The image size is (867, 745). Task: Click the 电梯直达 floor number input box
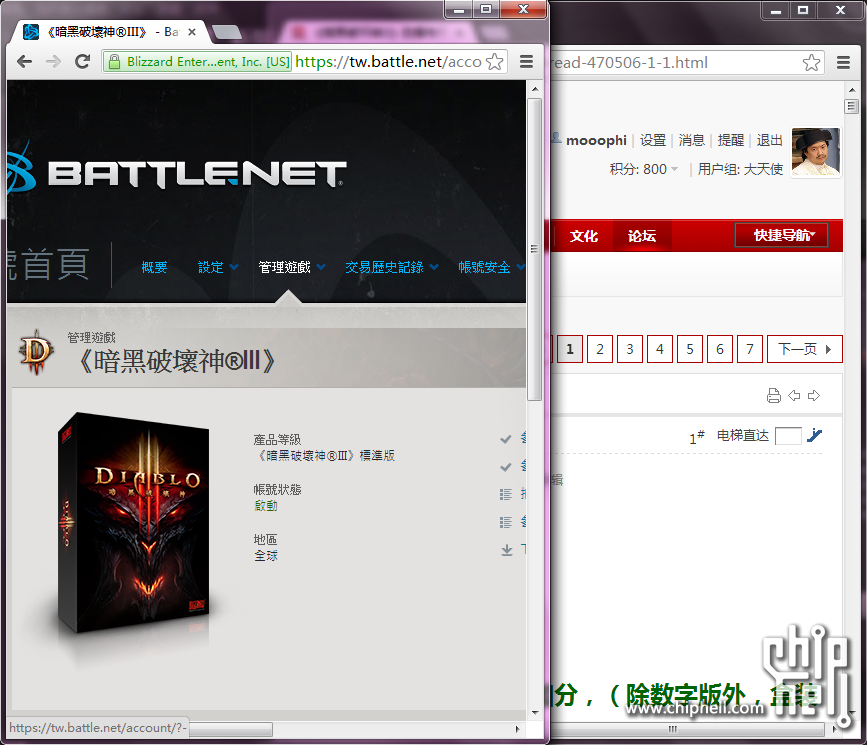[x=788, y=436]
